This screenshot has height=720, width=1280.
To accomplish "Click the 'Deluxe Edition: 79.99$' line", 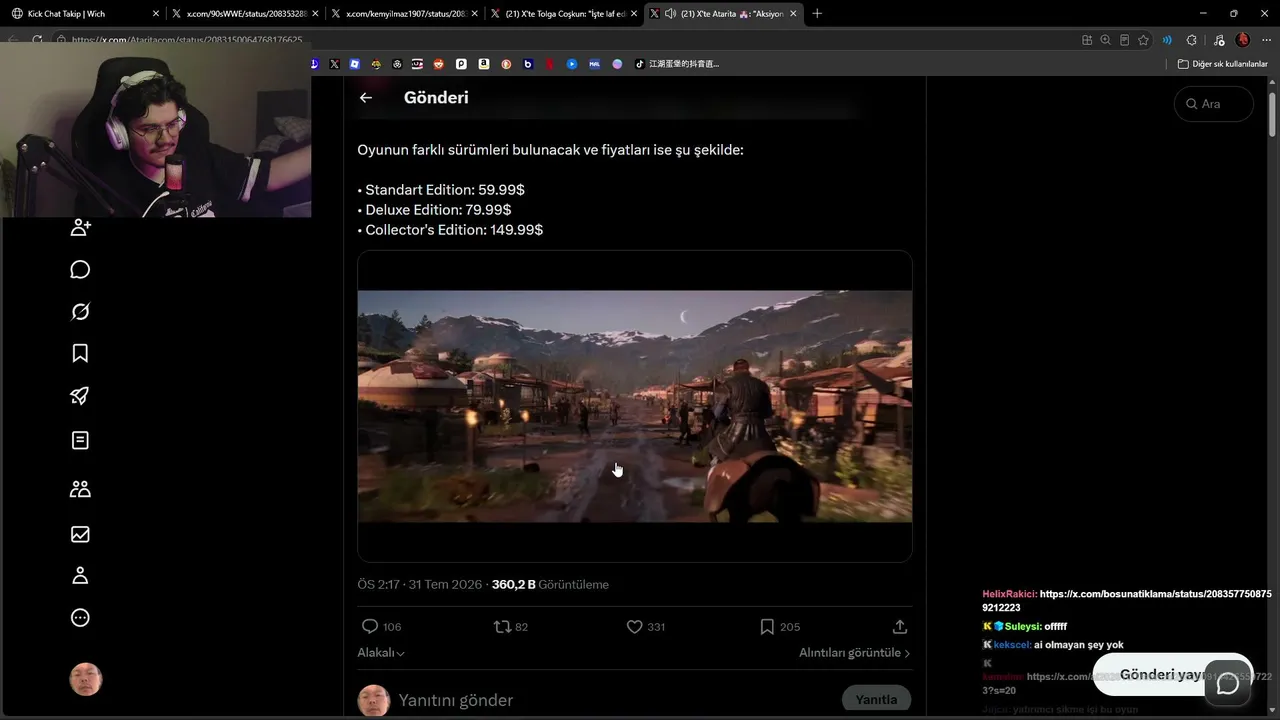I will pos(434,210).
